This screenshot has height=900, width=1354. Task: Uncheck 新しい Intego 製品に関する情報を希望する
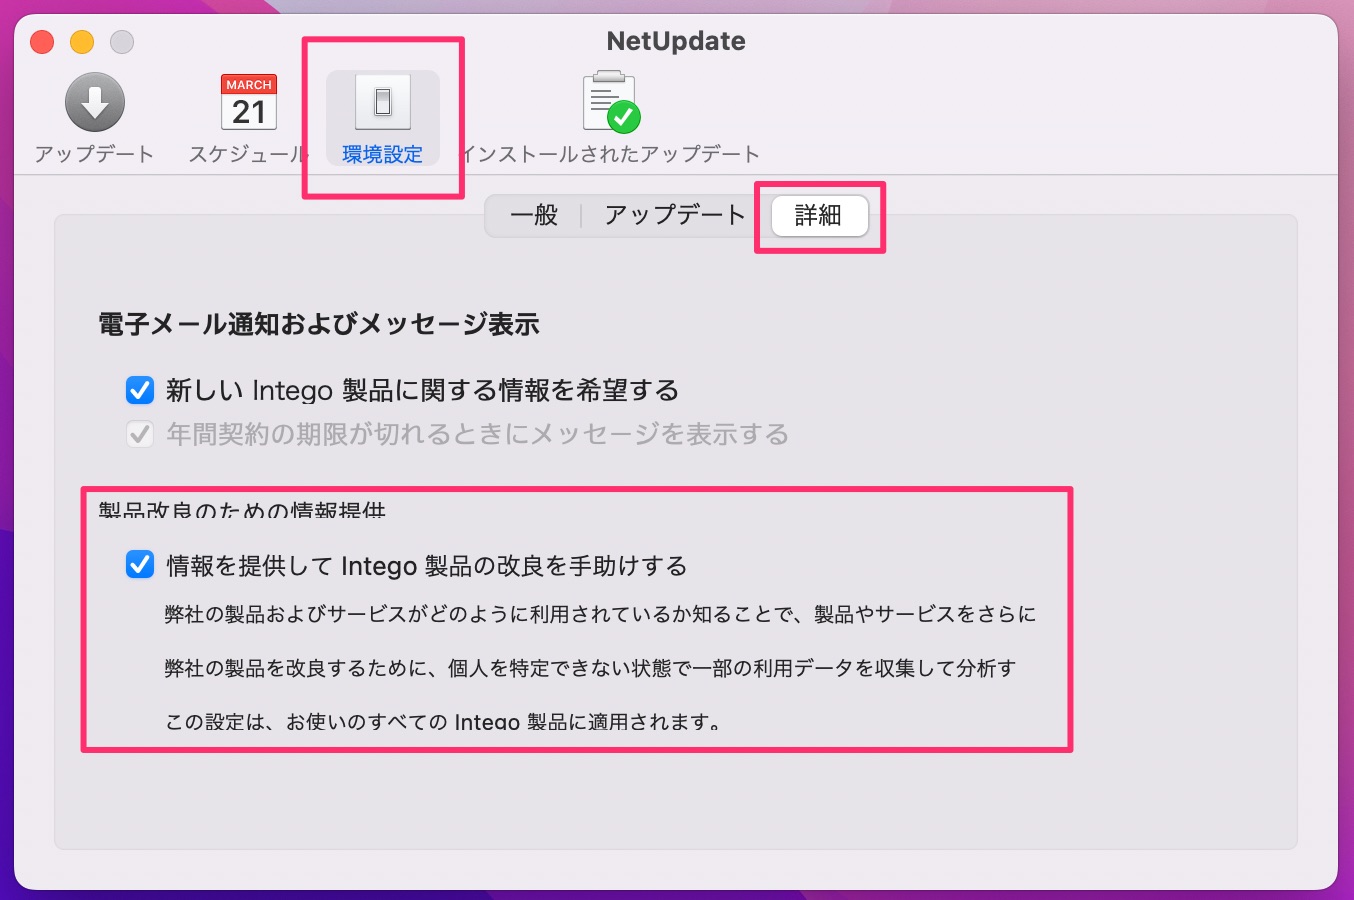click(x=140, y=389)
